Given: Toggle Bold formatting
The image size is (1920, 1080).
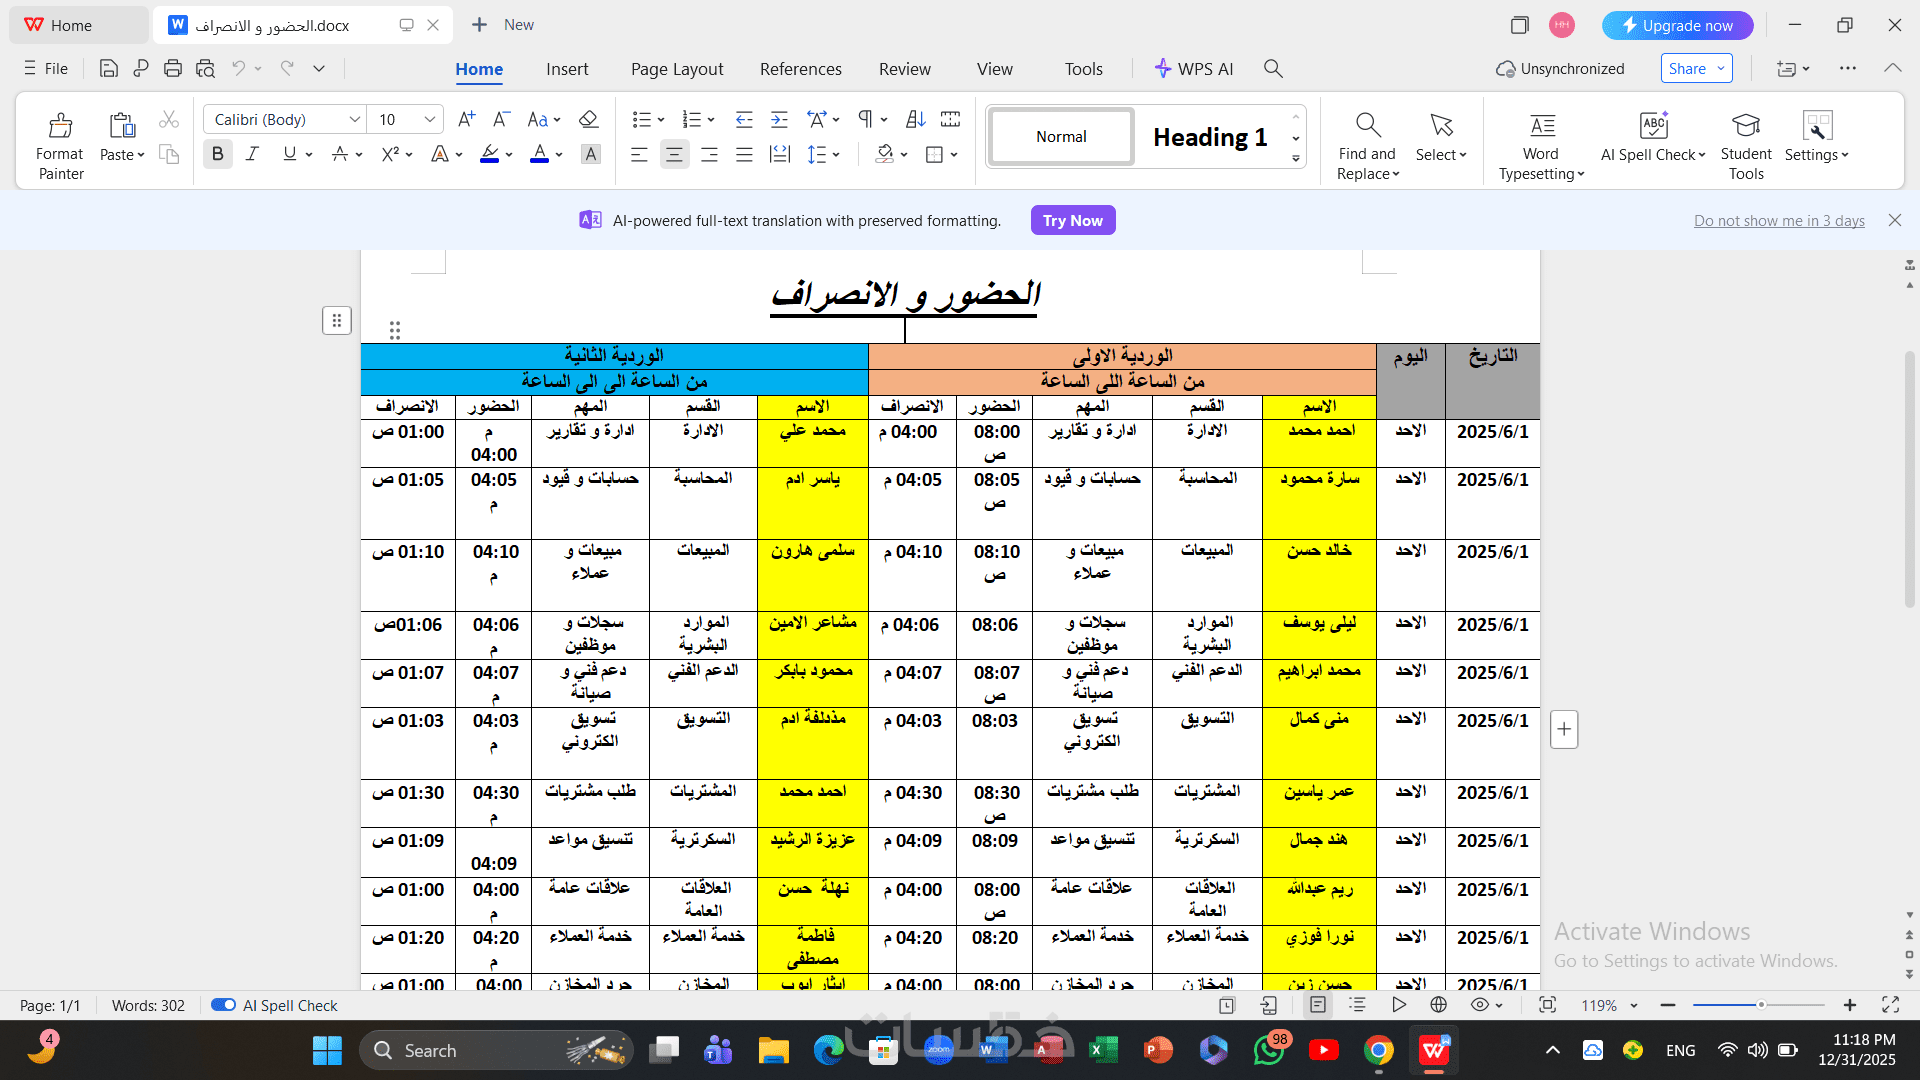Looking at the screenshot, I should tap(218, 154).
